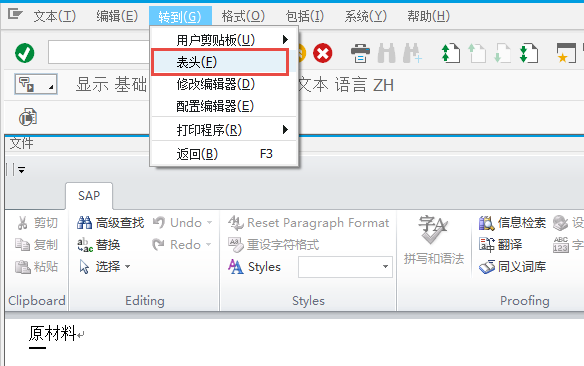
Task: Open the window menu icon beside 文本(T)
Action: (15, 15)
